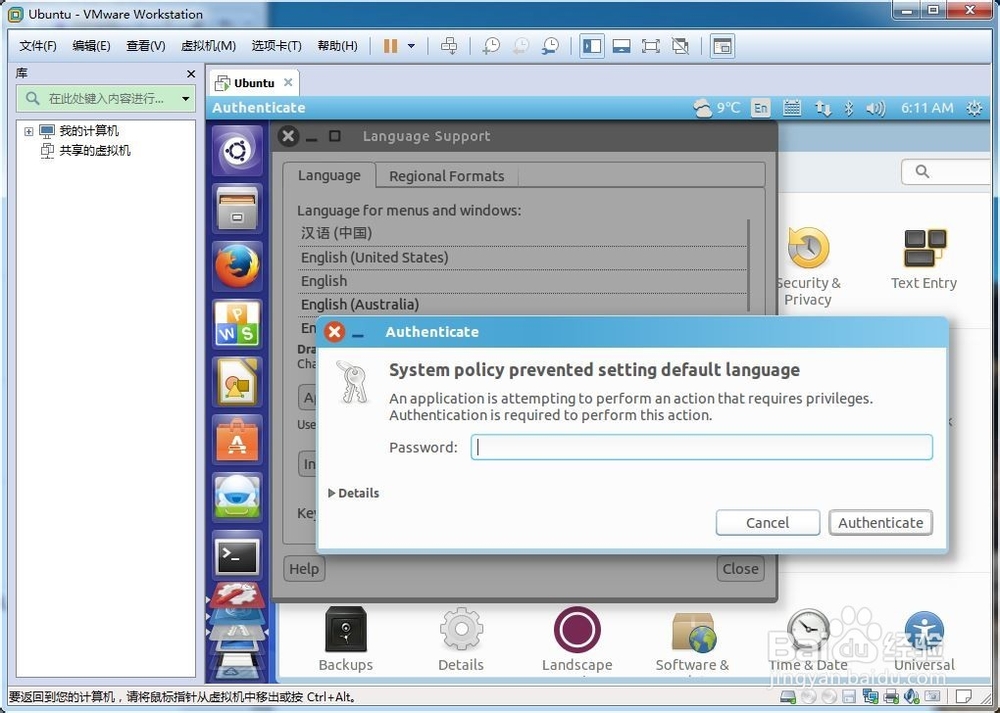Screen dimensions: 1000x713
Task: Click the Language tab in Language Support
Action: point(329,175)
